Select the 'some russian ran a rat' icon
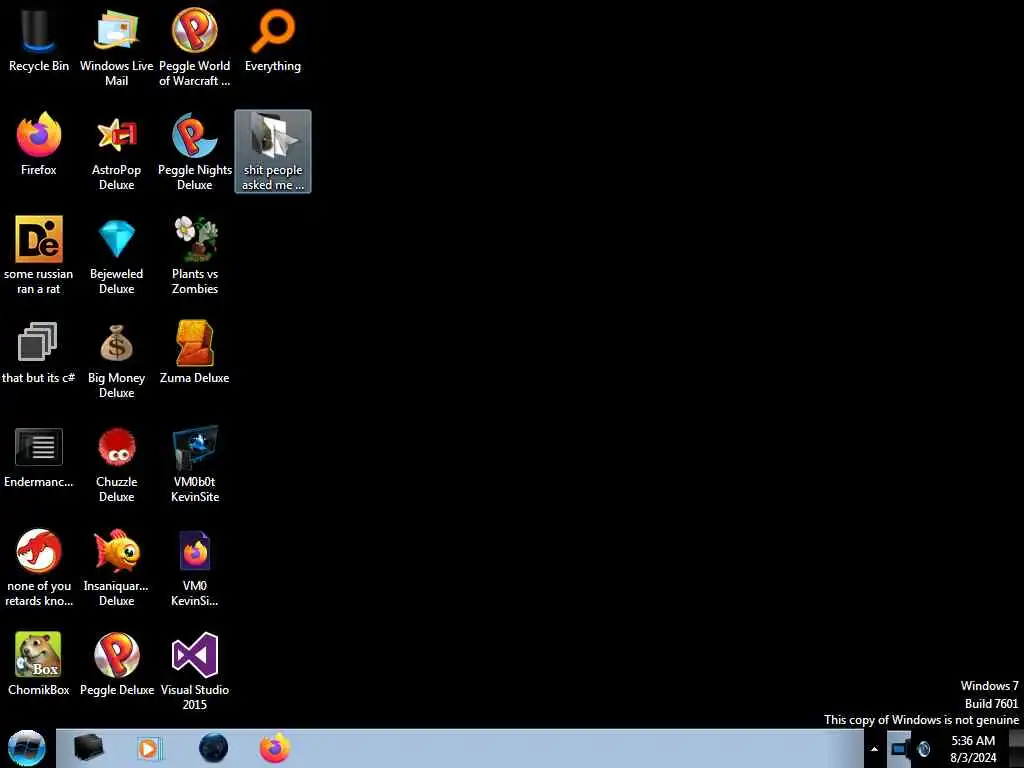This screenshot has height=768, width=1024. pyautogui.click(x=39, y=239)
